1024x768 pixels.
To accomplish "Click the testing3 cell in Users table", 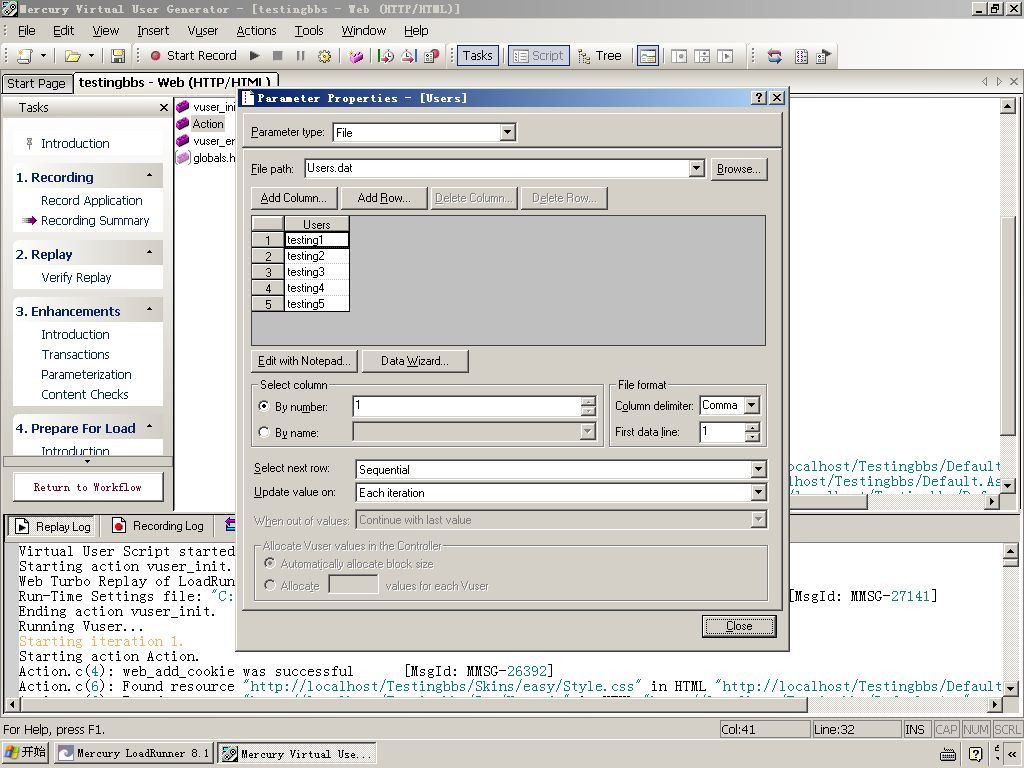I will pyautogui.click(x=317, y=272).
